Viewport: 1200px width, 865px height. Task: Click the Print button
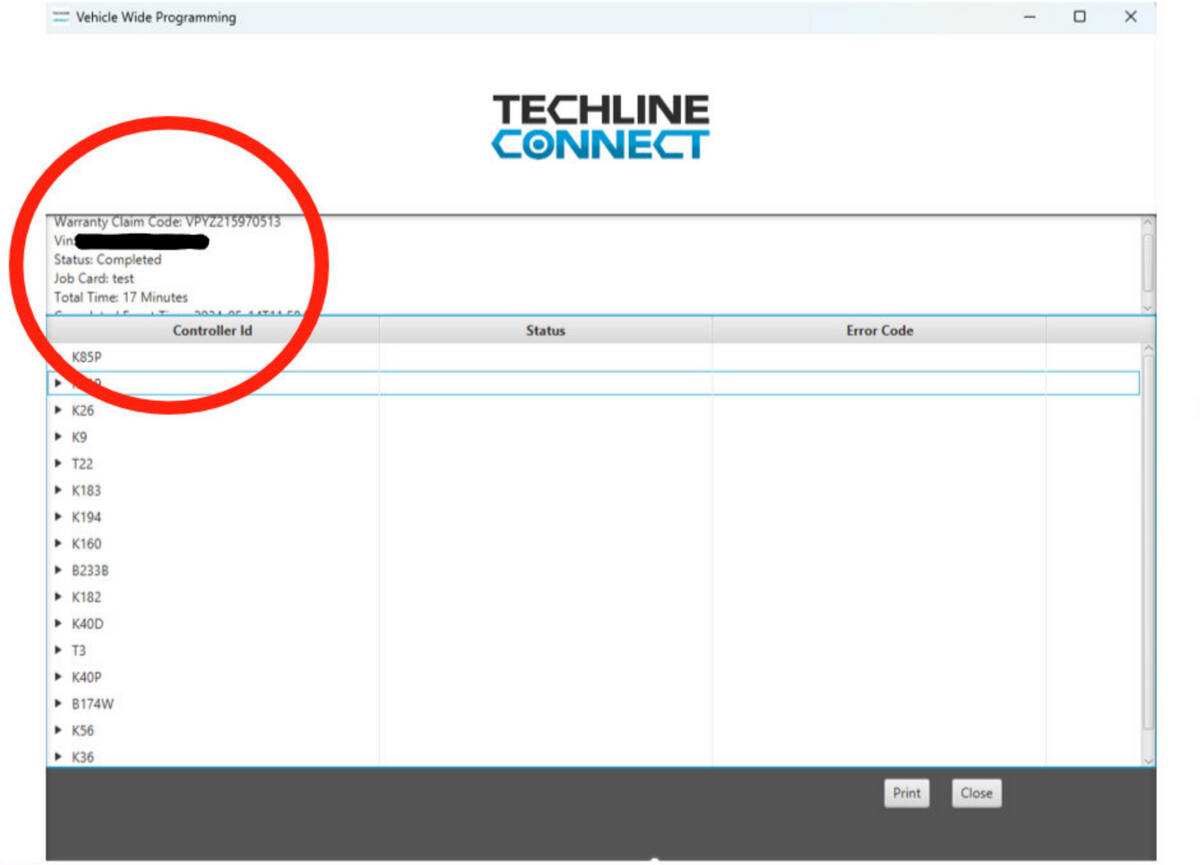(x=906, y=793)
